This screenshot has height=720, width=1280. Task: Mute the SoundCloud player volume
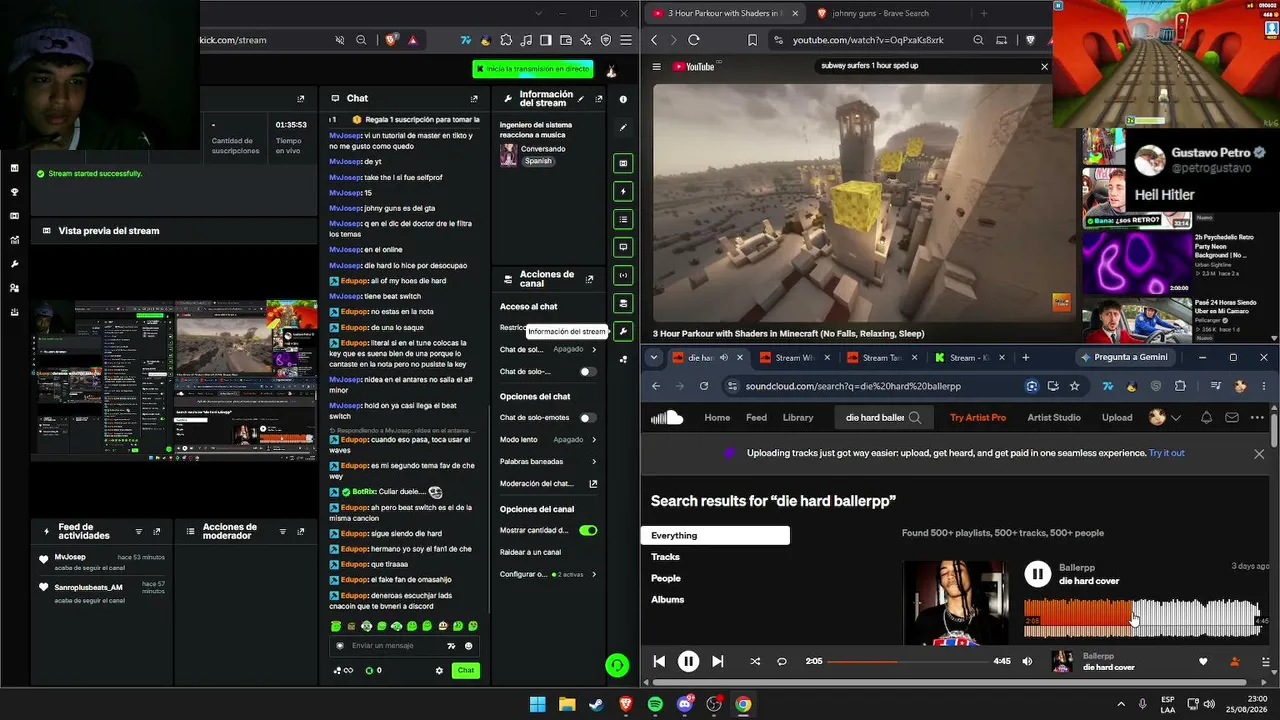pos(1027,661)
